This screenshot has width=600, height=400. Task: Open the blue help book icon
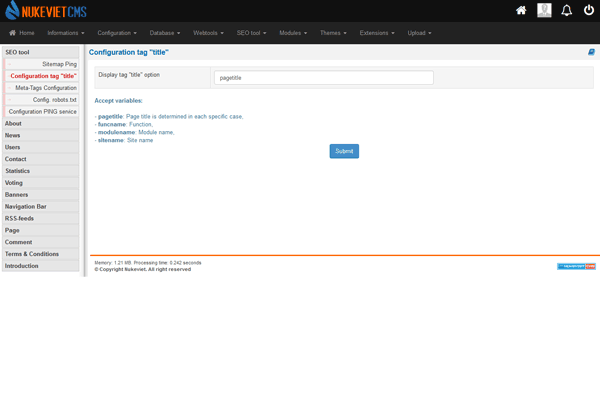point(591,52)
